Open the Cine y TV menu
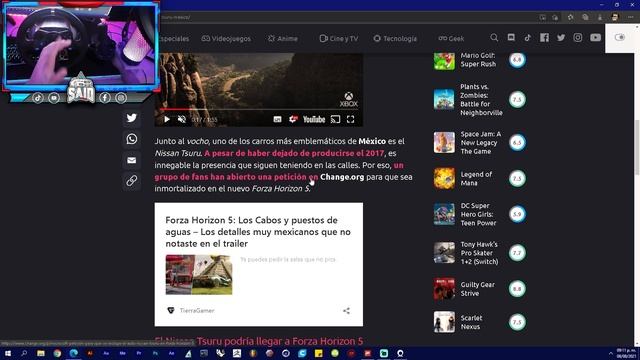The width and height of the screenshot is (640, 360). click(x=338, y=38)
